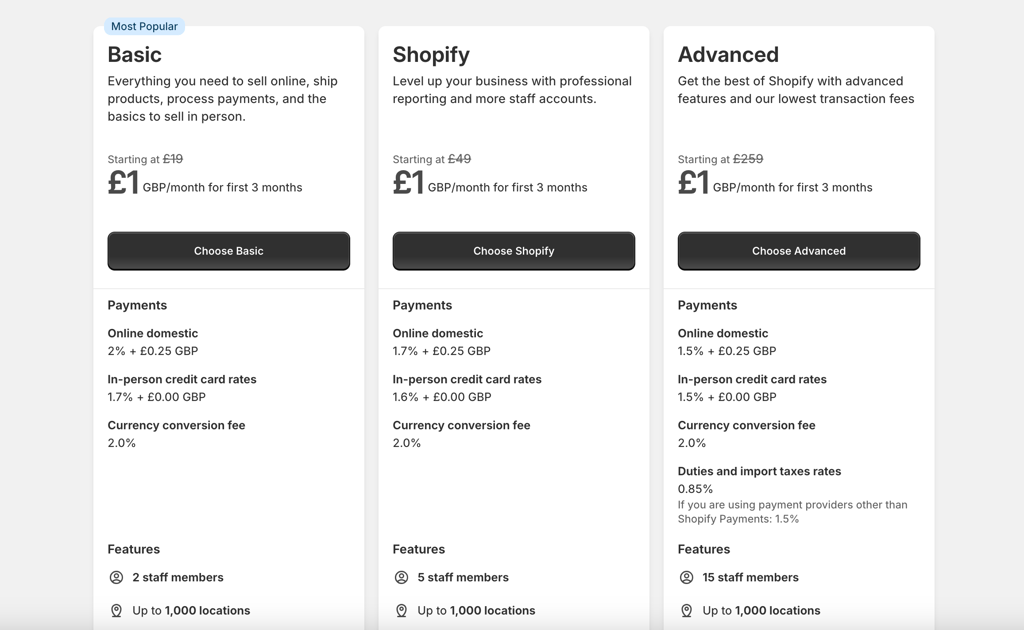
Task: Click "15 staff members" text in Advanced
Action: pyautogui.click(x=750, y=577)
